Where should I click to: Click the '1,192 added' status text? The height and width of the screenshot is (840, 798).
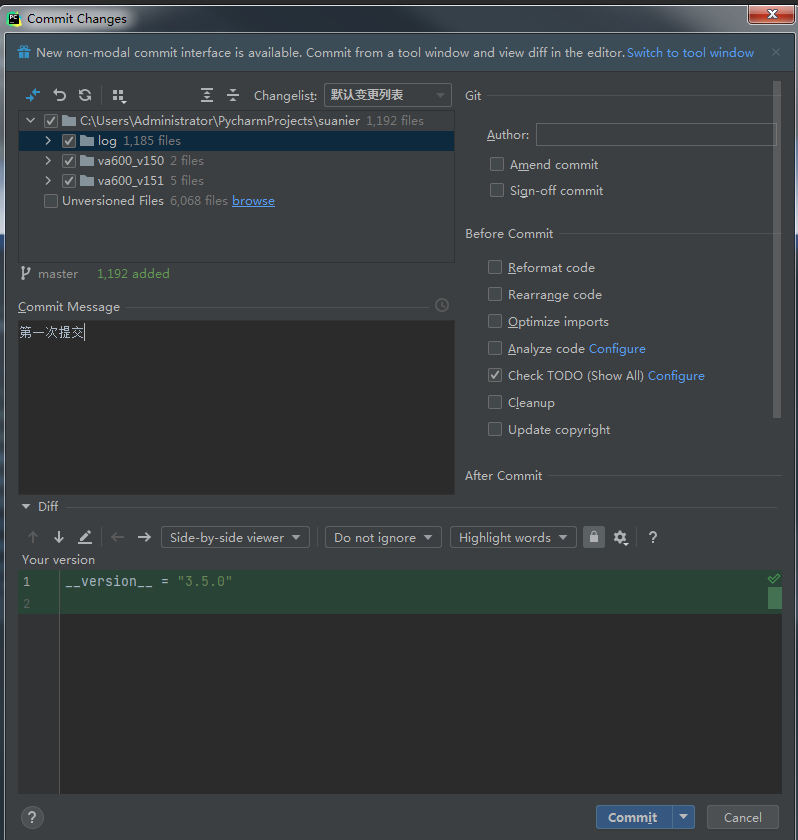tap(133, 274)
